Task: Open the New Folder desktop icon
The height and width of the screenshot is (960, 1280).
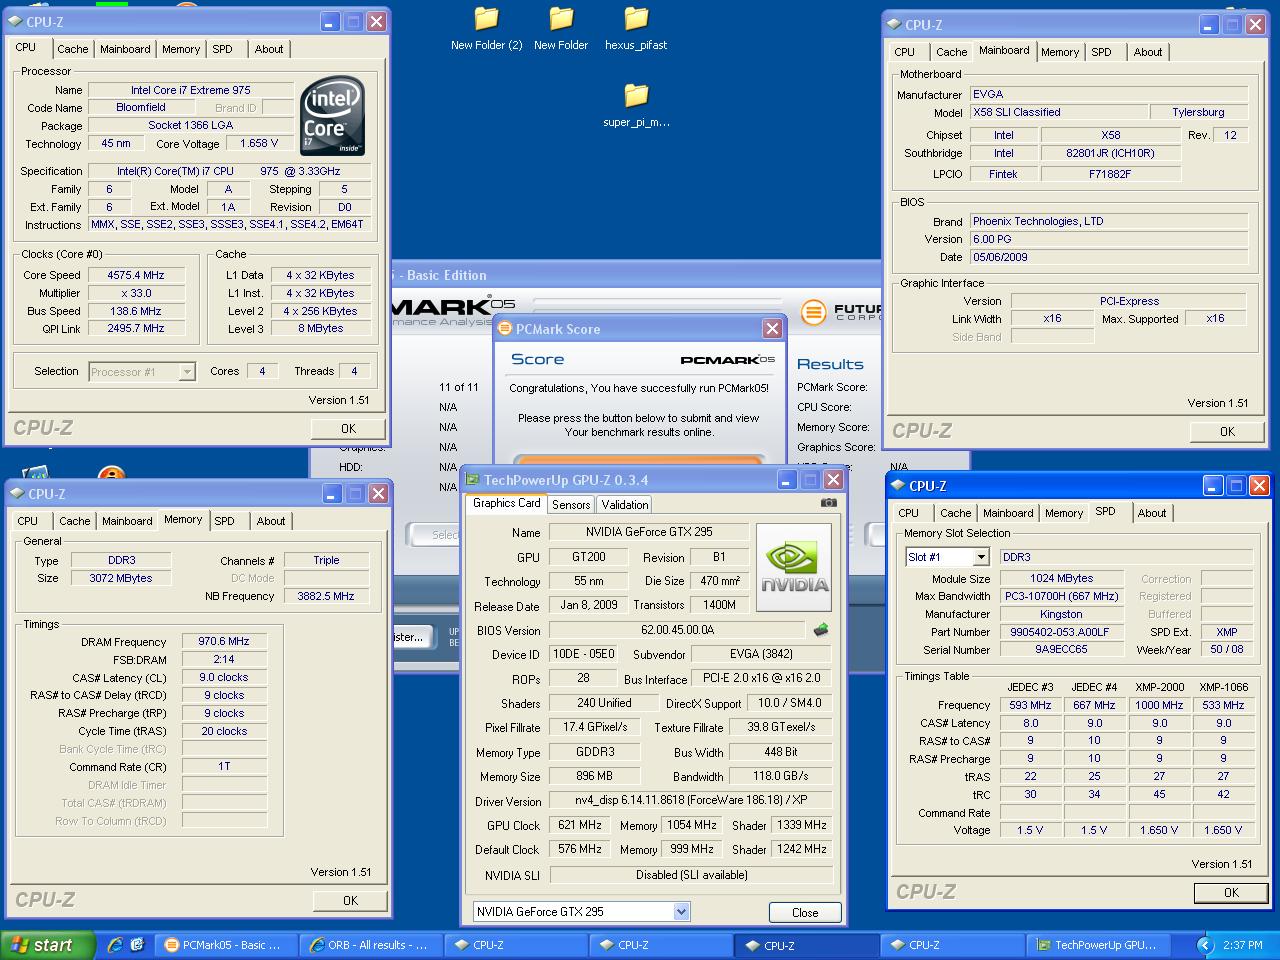Action: pos(561,28)
